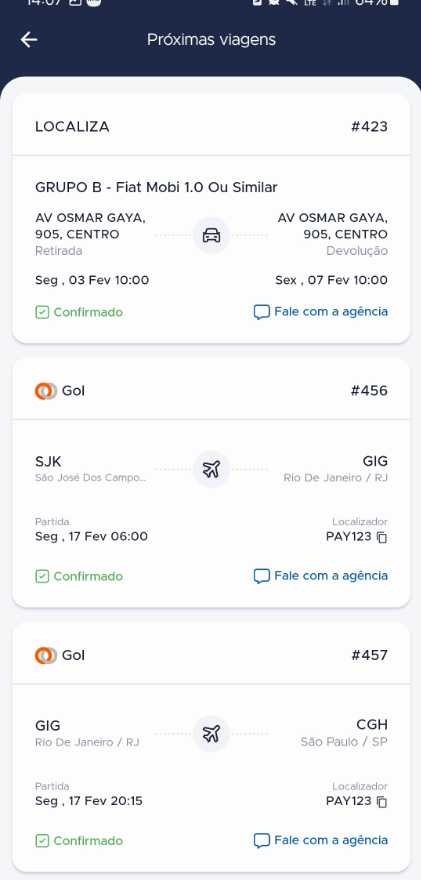Image resolution: width=421 pixels, height=880 pixels.
Task: Tap Confirmado check on flight #457
Action: (42, 841)
